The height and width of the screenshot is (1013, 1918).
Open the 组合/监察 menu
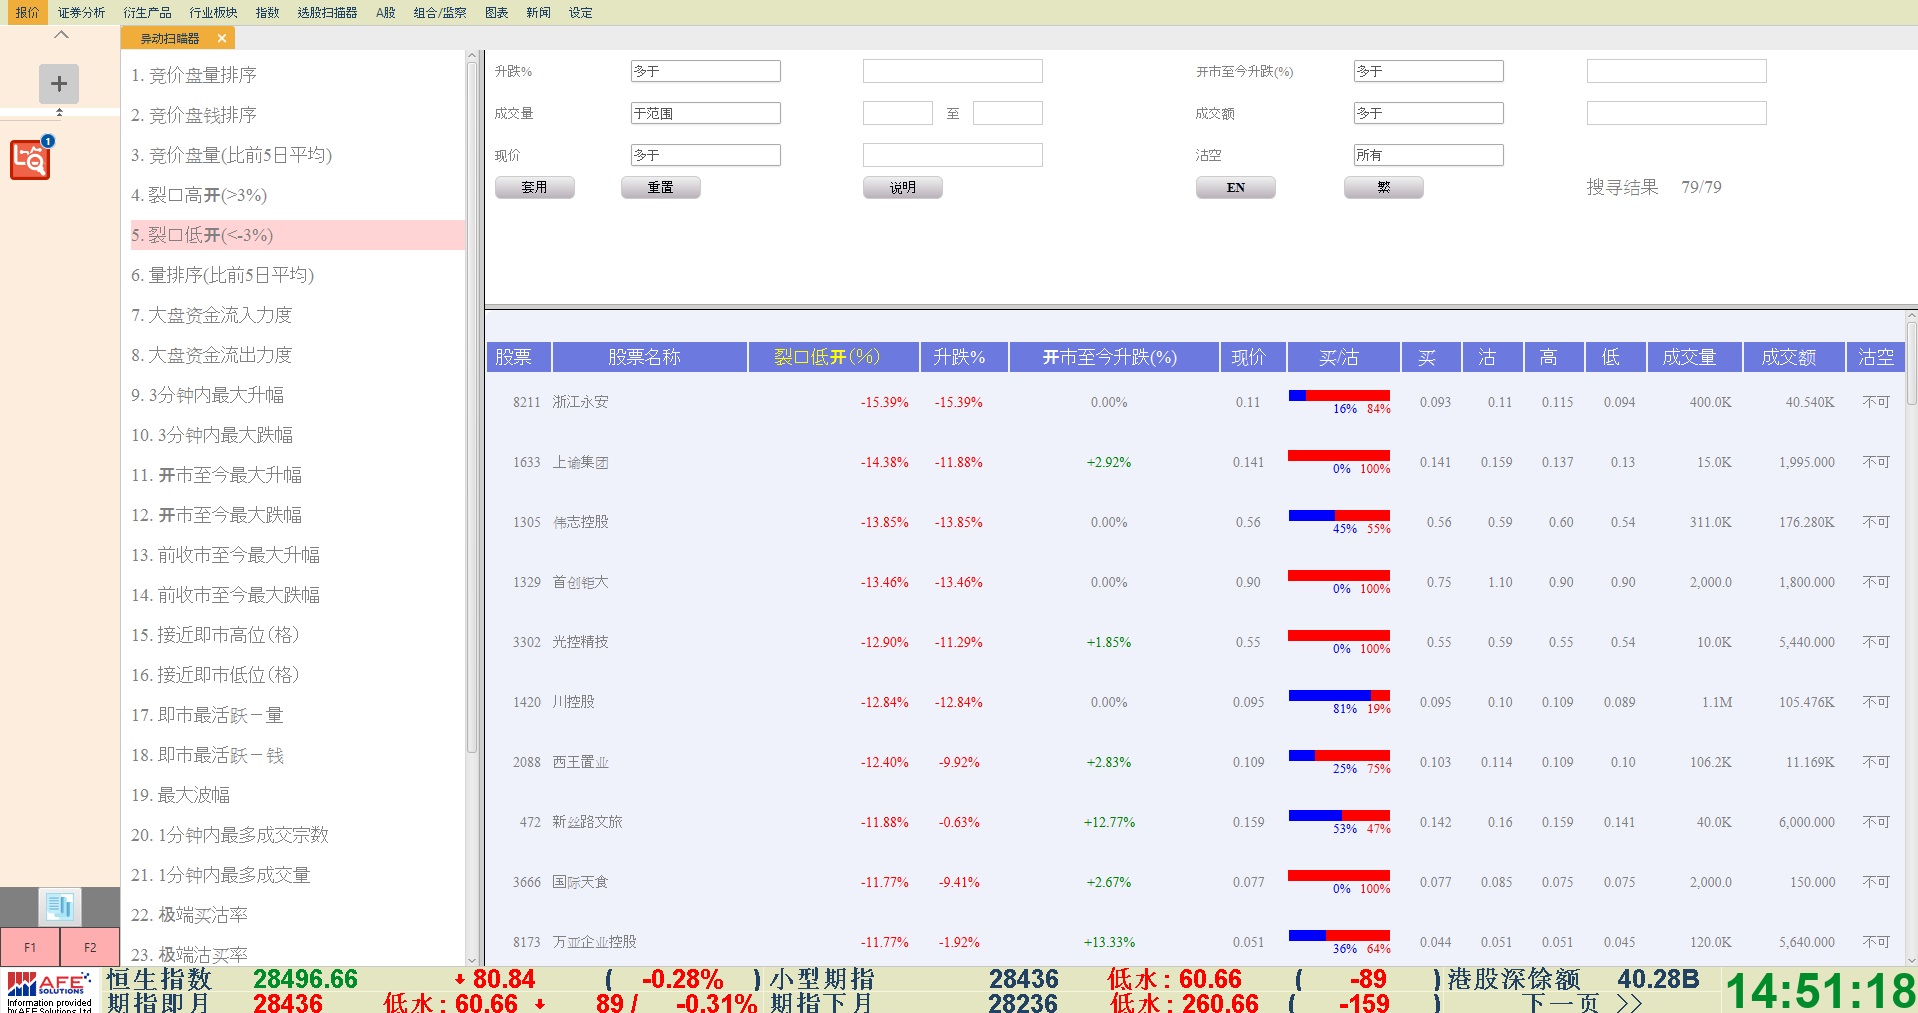(440, 12)
